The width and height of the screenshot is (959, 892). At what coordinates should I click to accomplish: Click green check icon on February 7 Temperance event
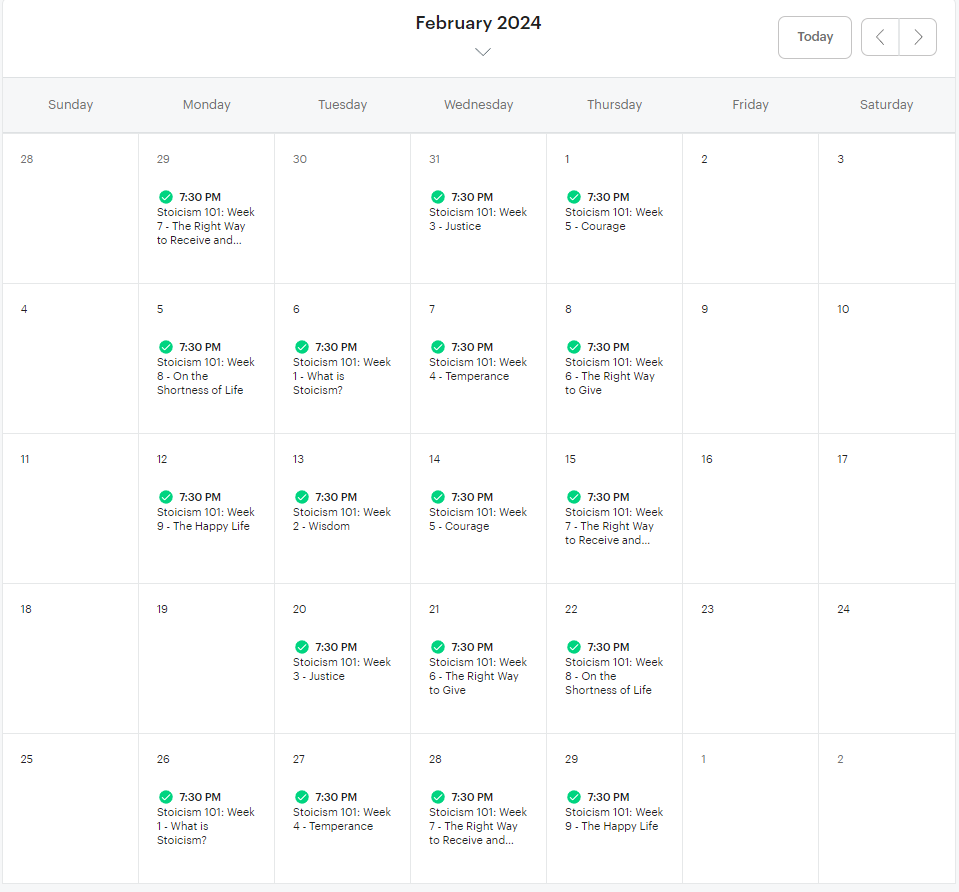pos(438,347)
